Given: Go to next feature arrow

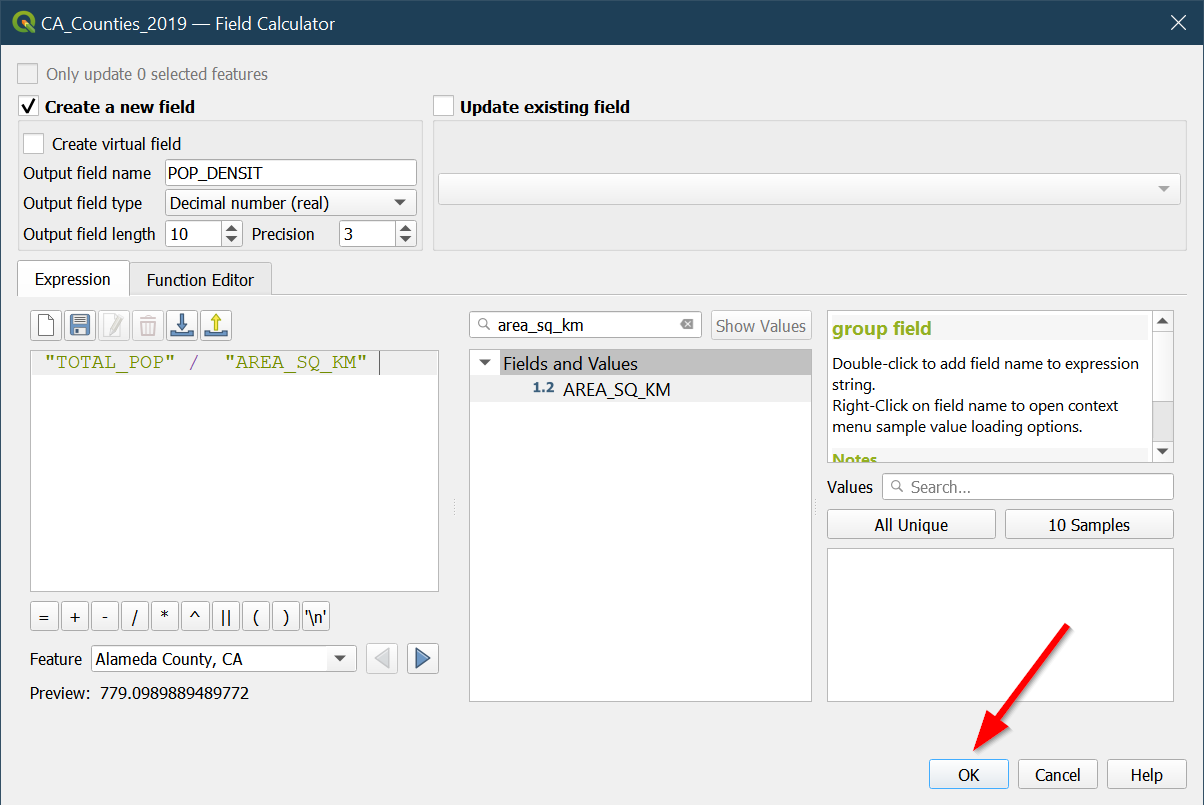Looking at the screenshot, I should [422, 659].
